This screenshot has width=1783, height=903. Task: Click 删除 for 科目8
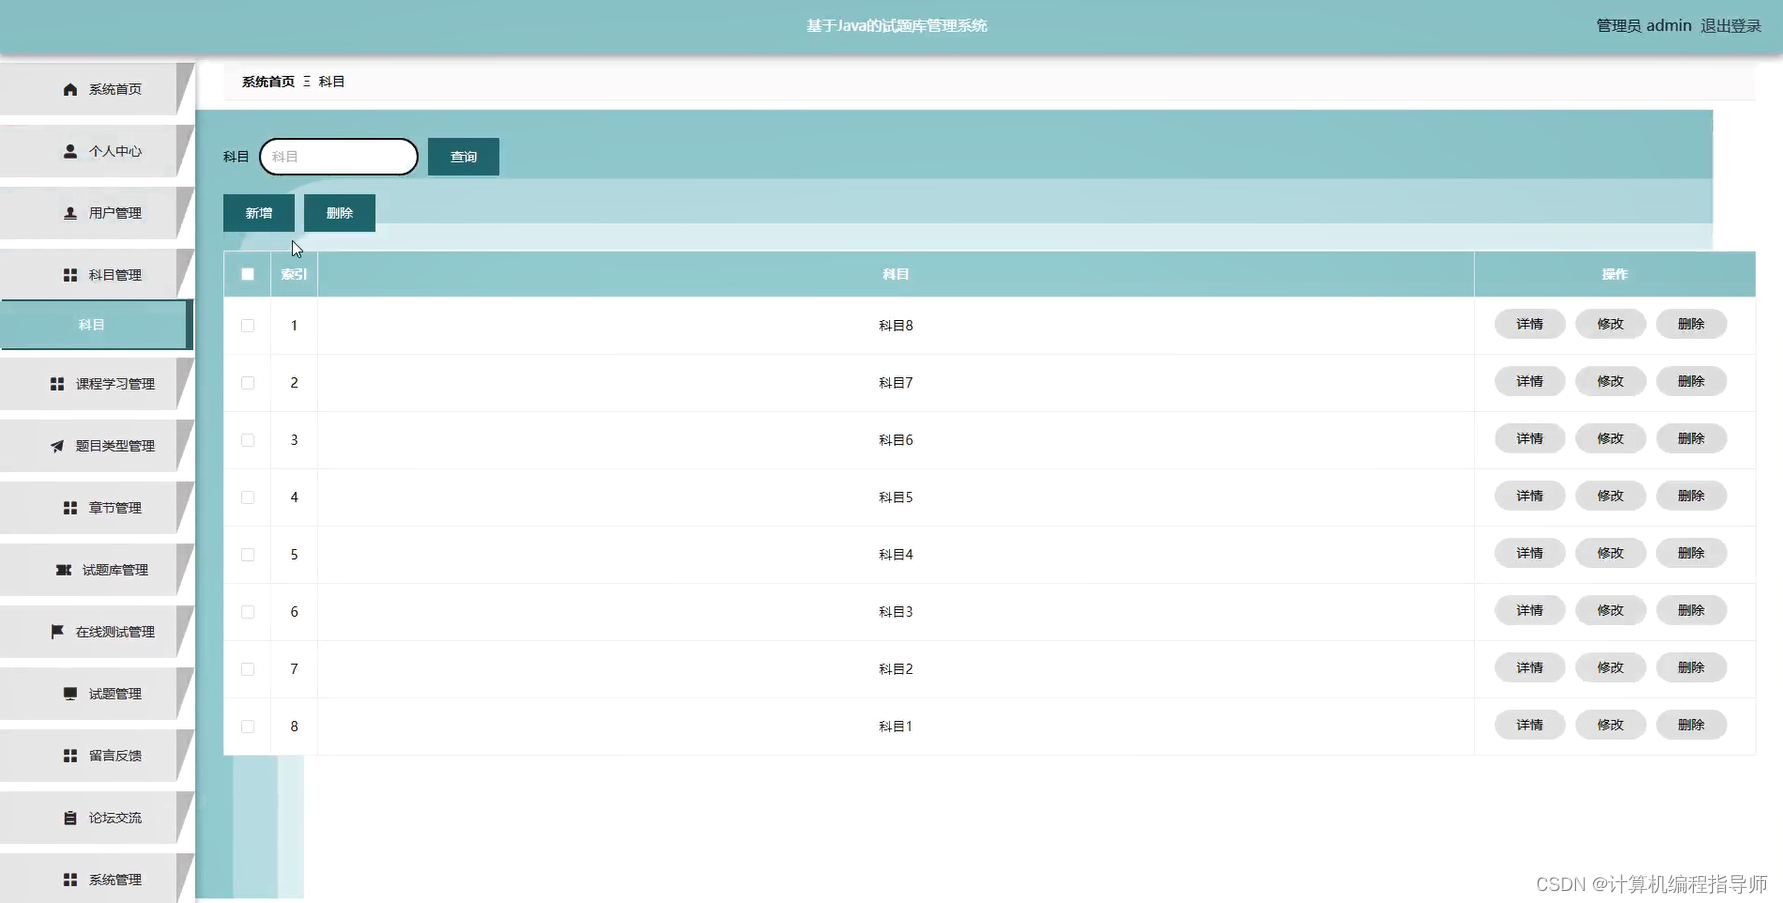(x=1692, y=324)
